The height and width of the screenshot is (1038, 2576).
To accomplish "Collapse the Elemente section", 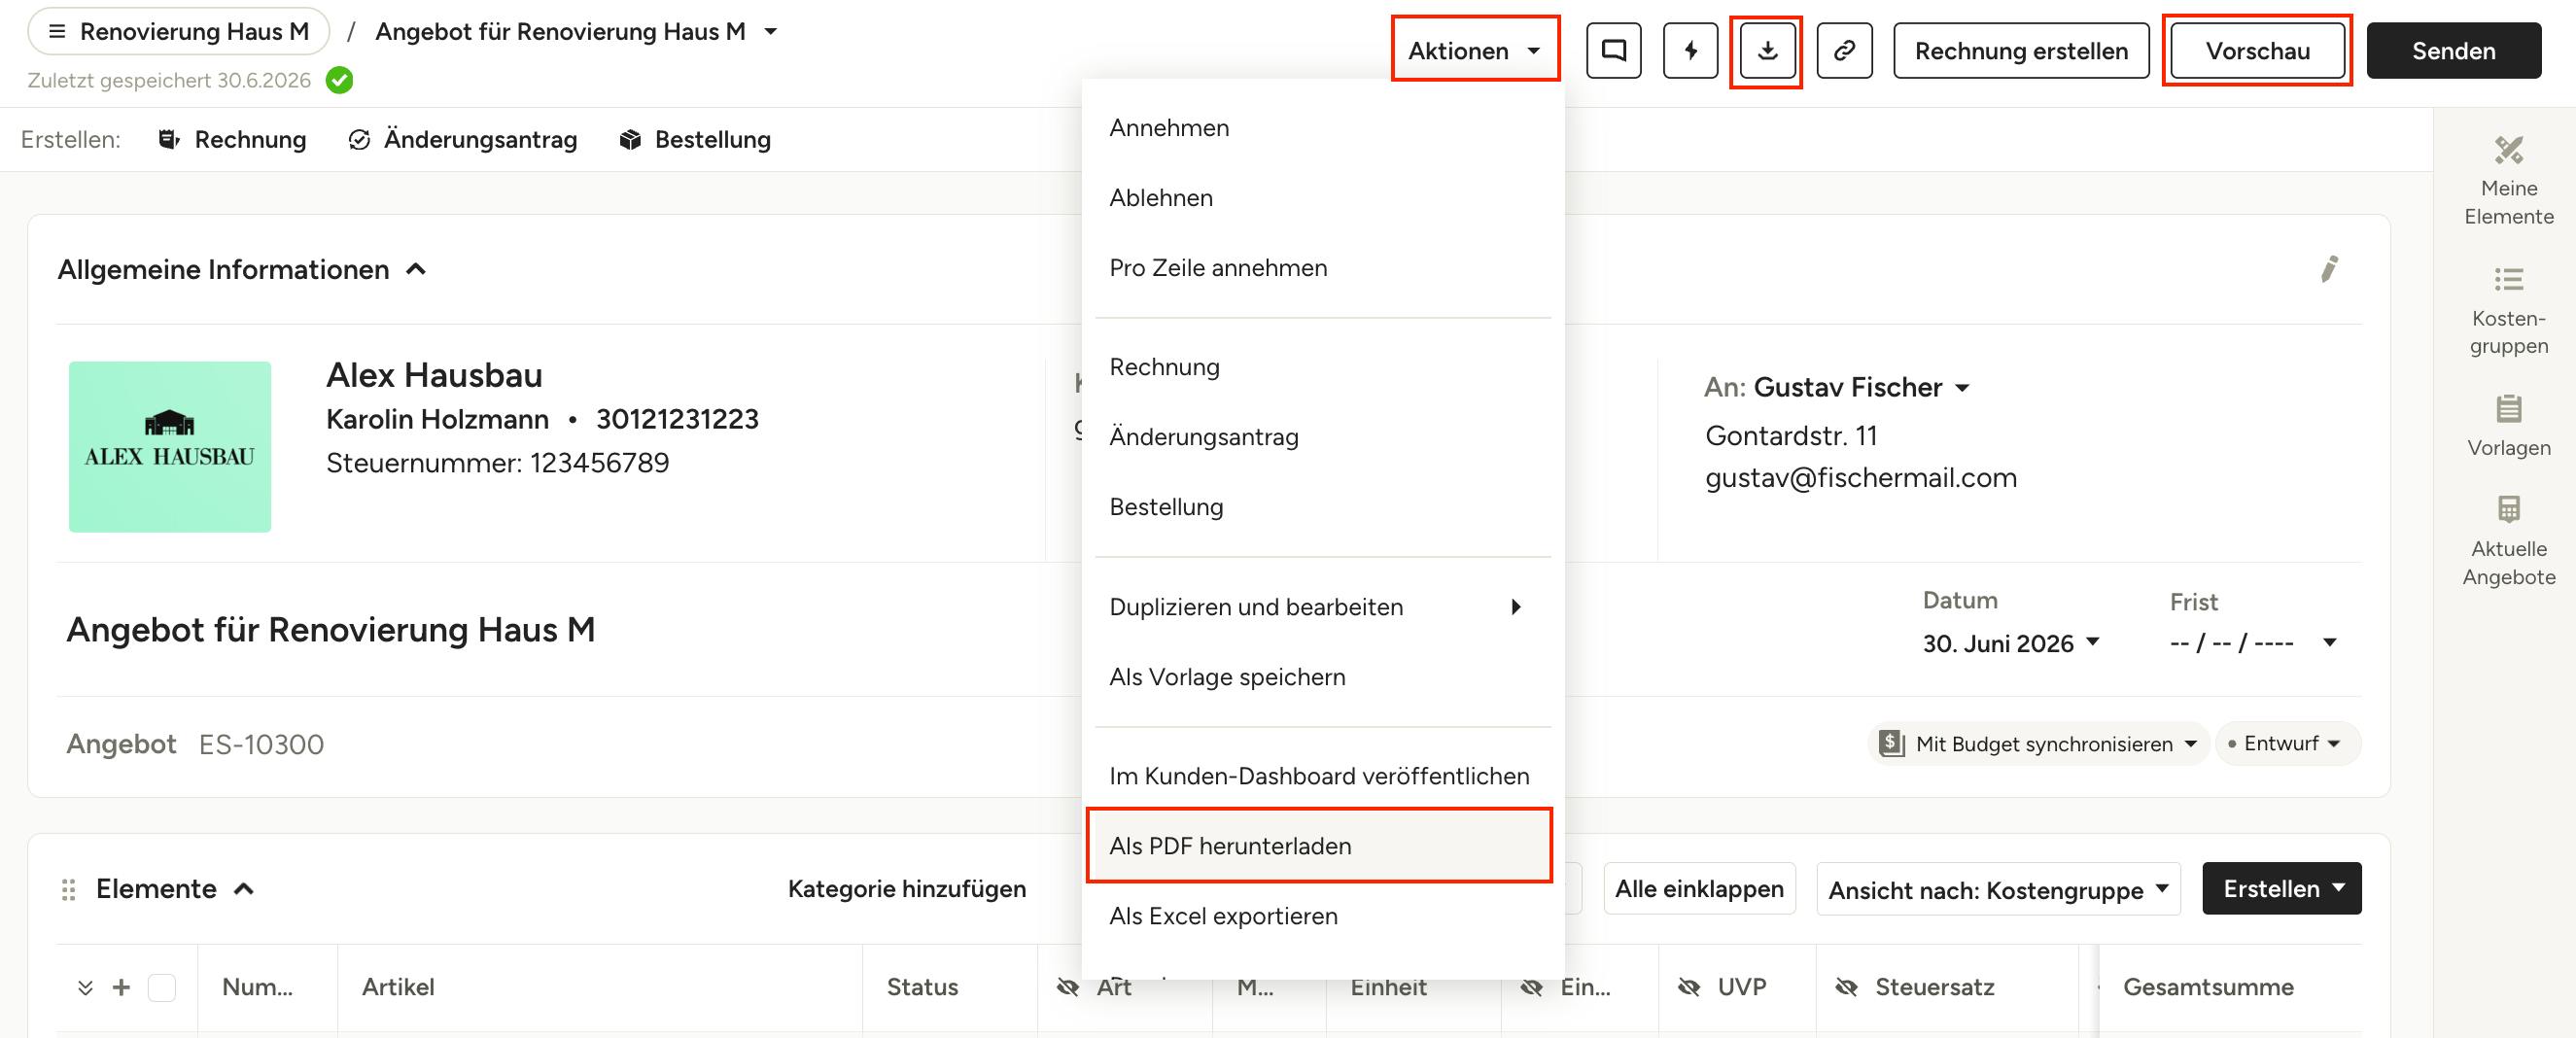I will pyautogui.click(x=243, y=889).
